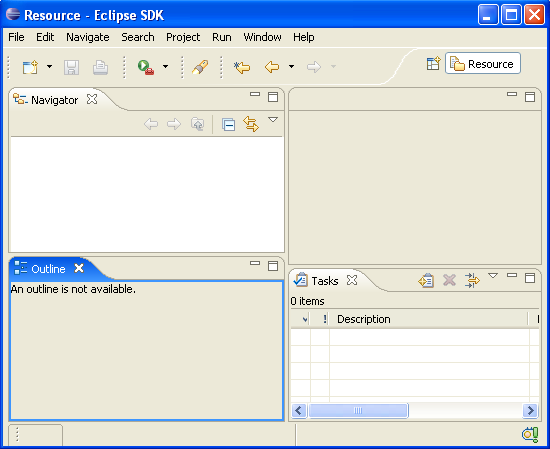This screenshot has width=550, height=449.
Task: Toggle the Tasks completed column header
Action: coord(301,319)
